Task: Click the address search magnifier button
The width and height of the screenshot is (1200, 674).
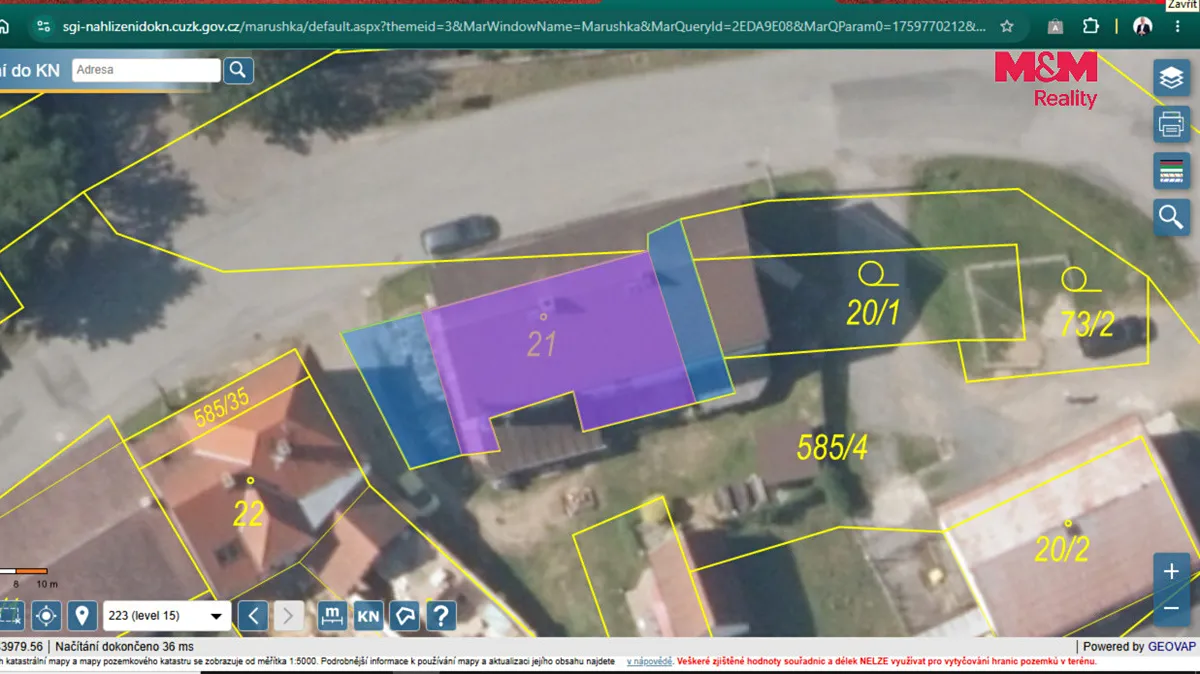Action: (x=238, y=70)
